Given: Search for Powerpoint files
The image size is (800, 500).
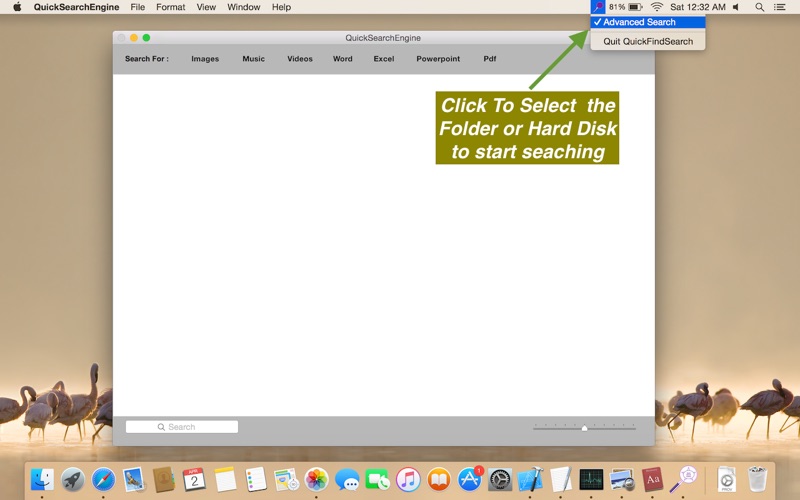Looking at the screenshot, I should click(x=438, y=59).
